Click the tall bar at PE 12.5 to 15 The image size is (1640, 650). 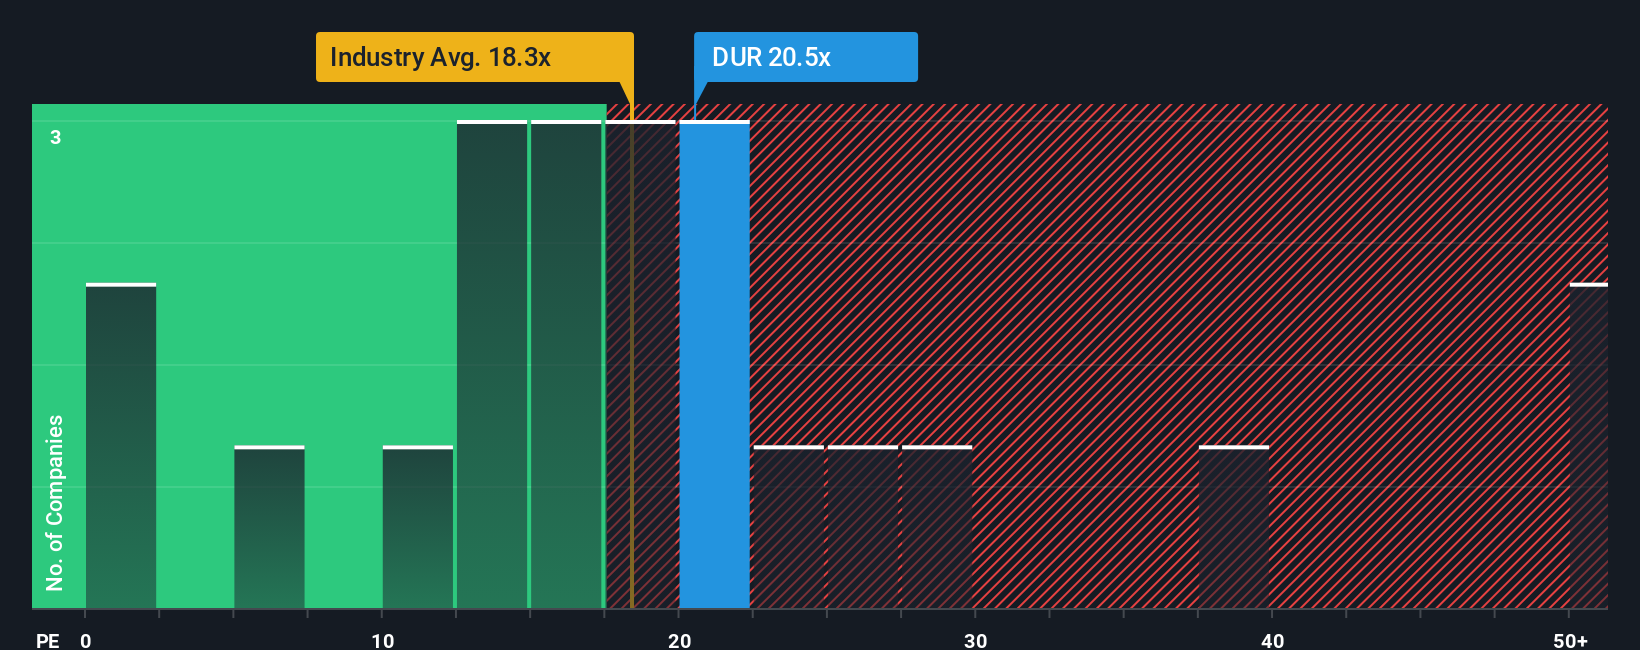point(492,365)
